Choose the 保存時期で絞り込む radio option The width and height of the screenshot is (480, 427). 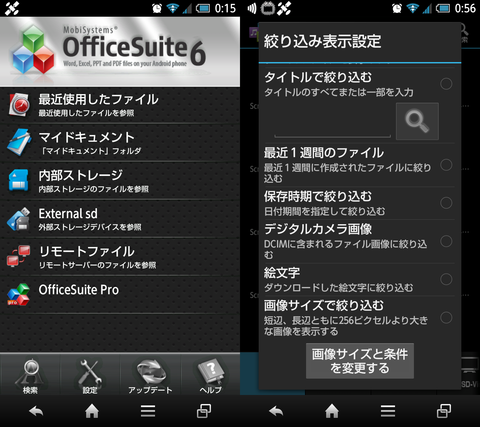point(446,203)
